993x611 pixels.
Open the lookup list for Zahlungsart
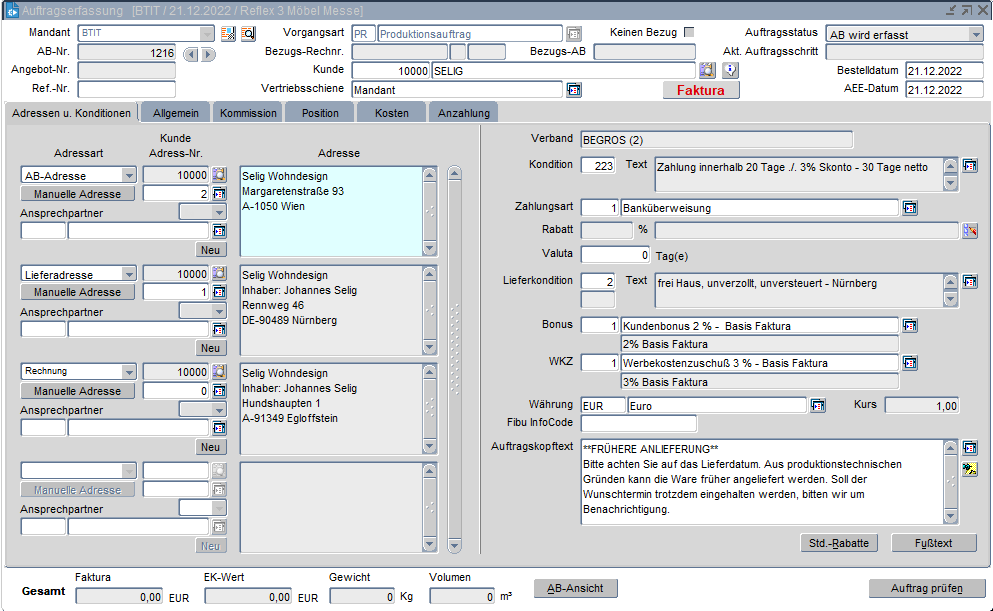click(x=909, y=208)
